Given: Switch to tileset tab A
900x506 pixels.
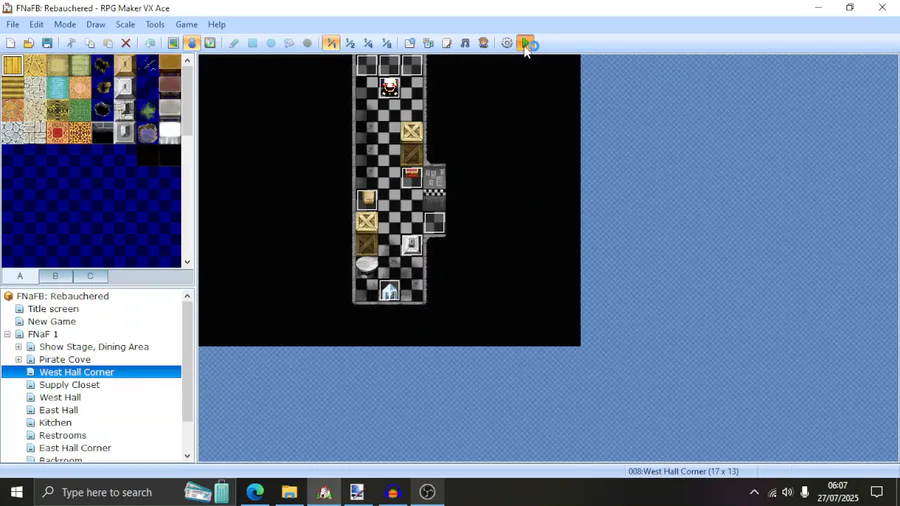Looking at the screenshot, I should (20, 276).
